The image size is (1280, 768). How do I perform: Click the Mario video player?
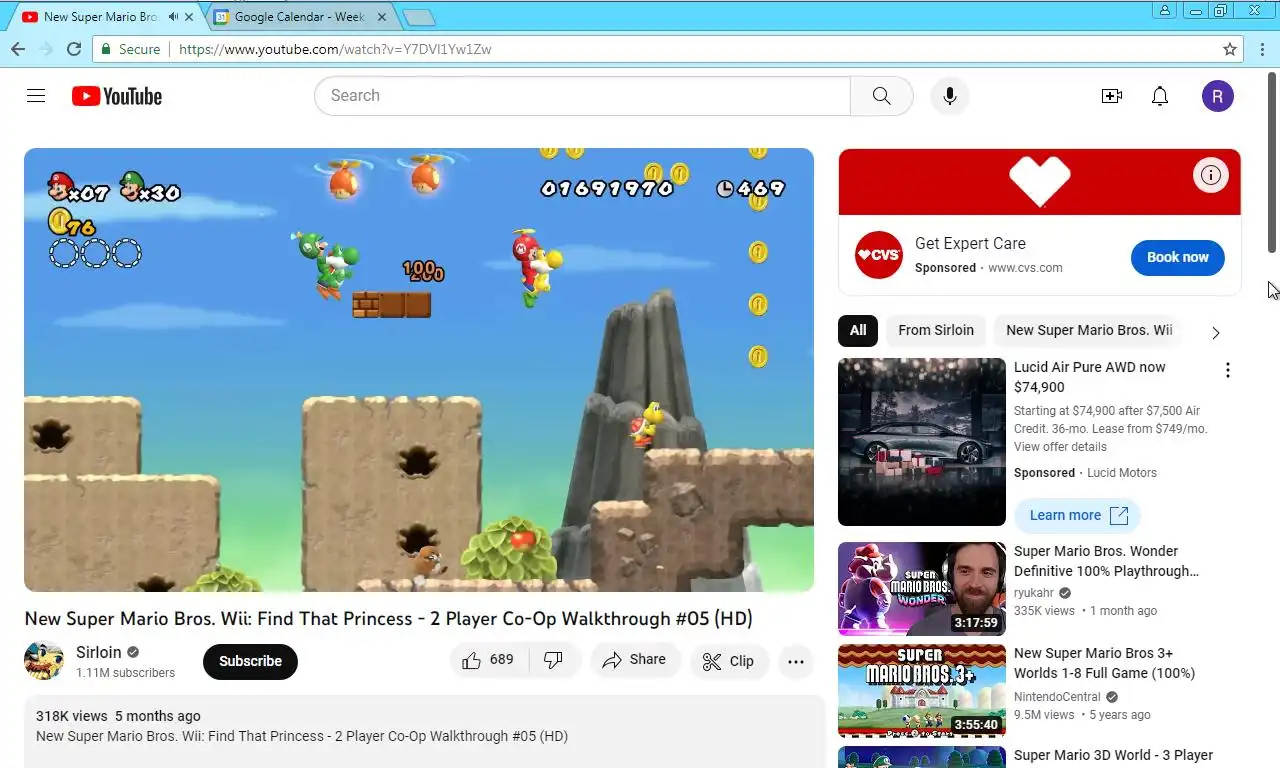coord(419,370)
